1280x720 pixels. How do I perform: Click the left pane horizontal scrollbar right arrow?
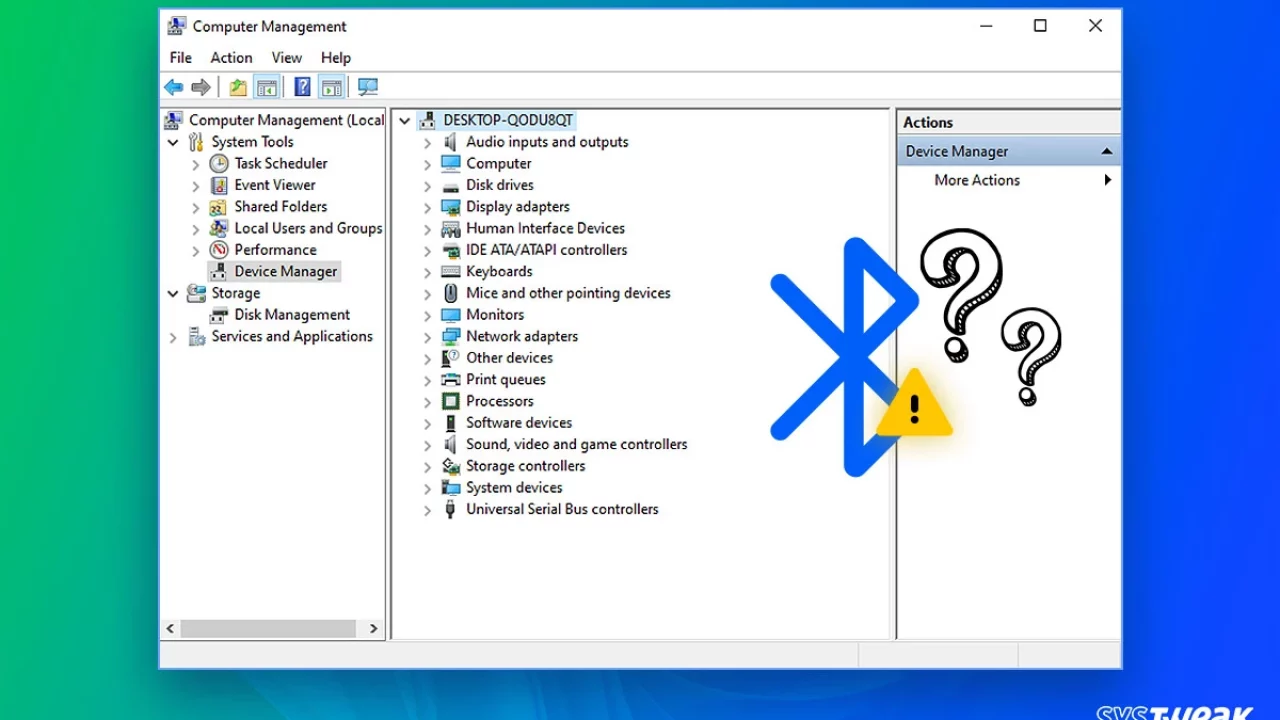(x=374, y=629)
